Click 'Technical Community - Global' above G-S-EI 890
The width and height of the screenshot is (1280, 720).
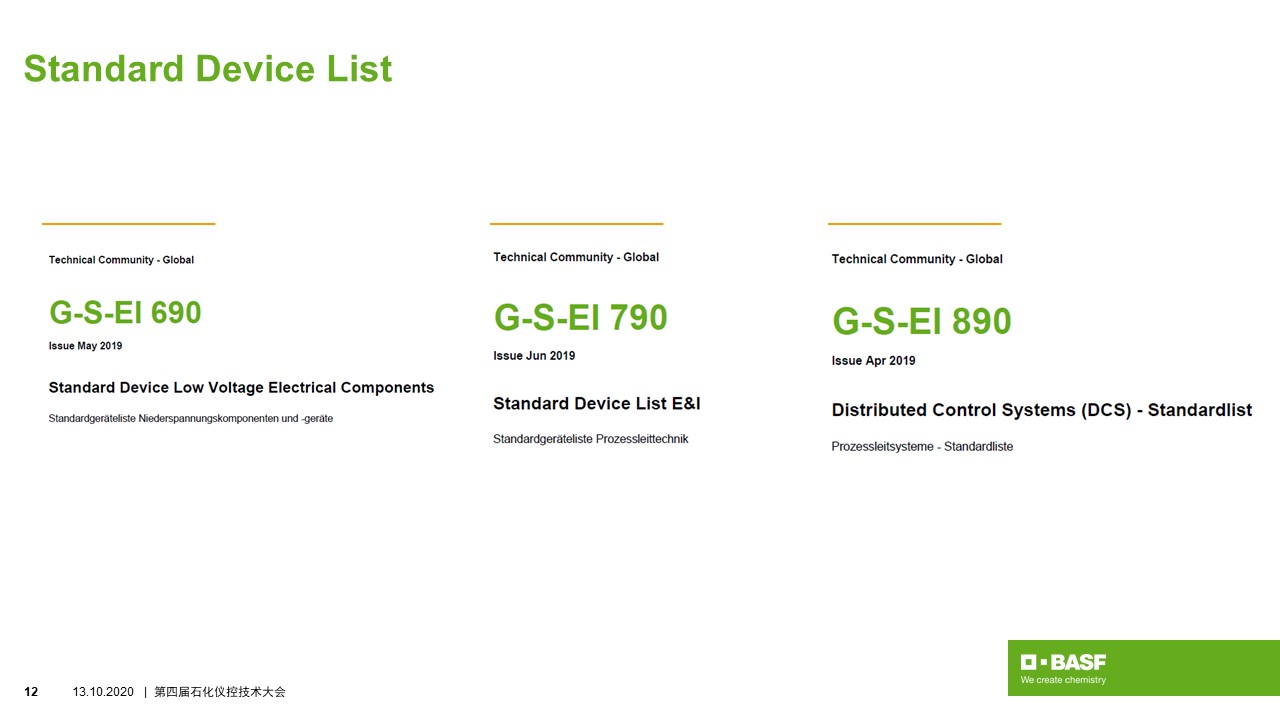(x=917, y=259)
